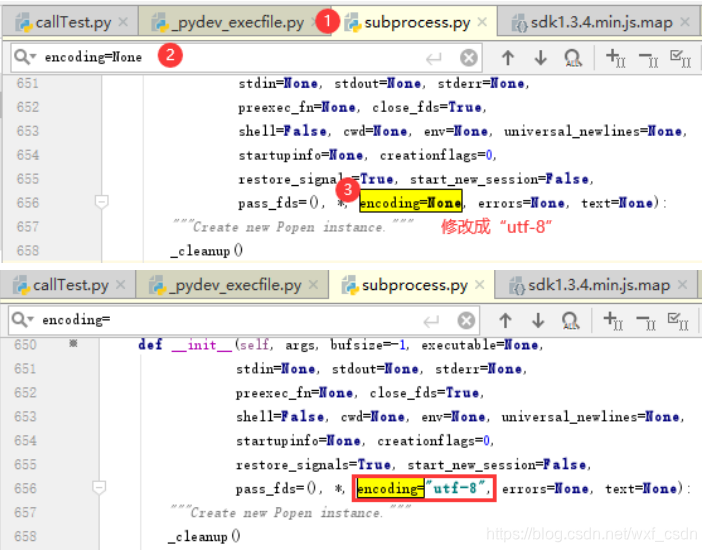Find all occurrences in top search bar

pyautogui.click(x=573, y=58)
